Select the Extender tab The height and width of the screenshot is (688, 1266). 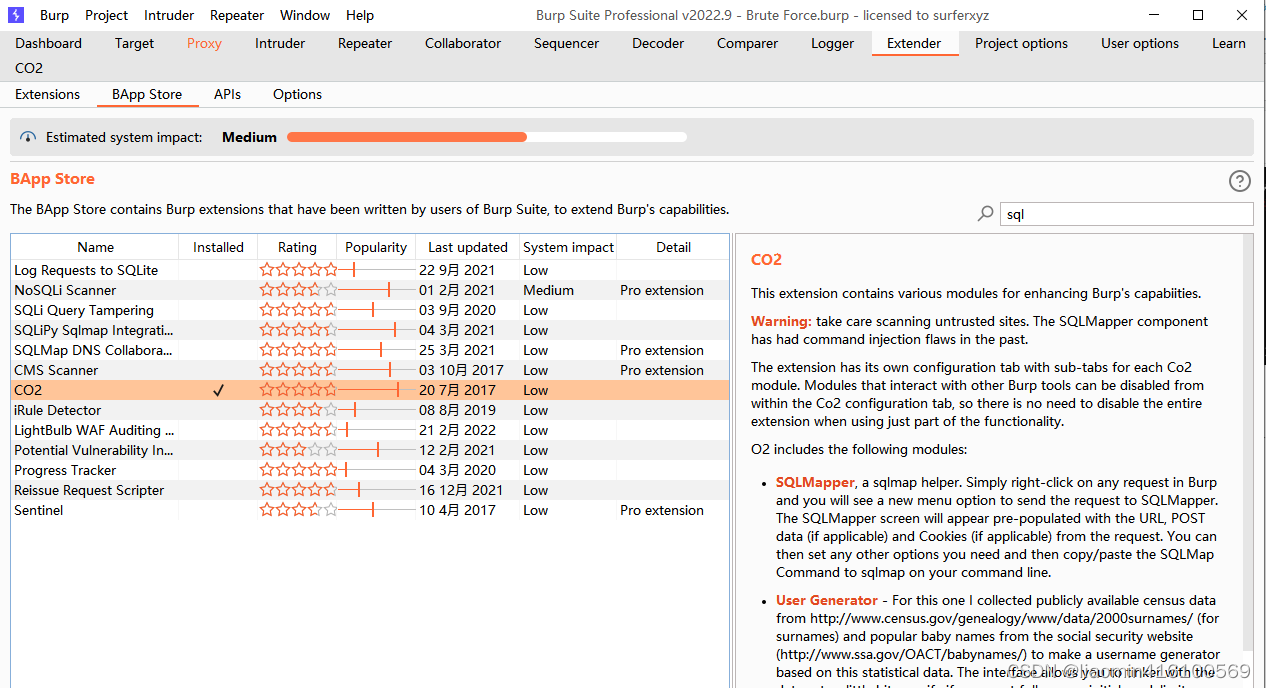(x=914, y=43)
